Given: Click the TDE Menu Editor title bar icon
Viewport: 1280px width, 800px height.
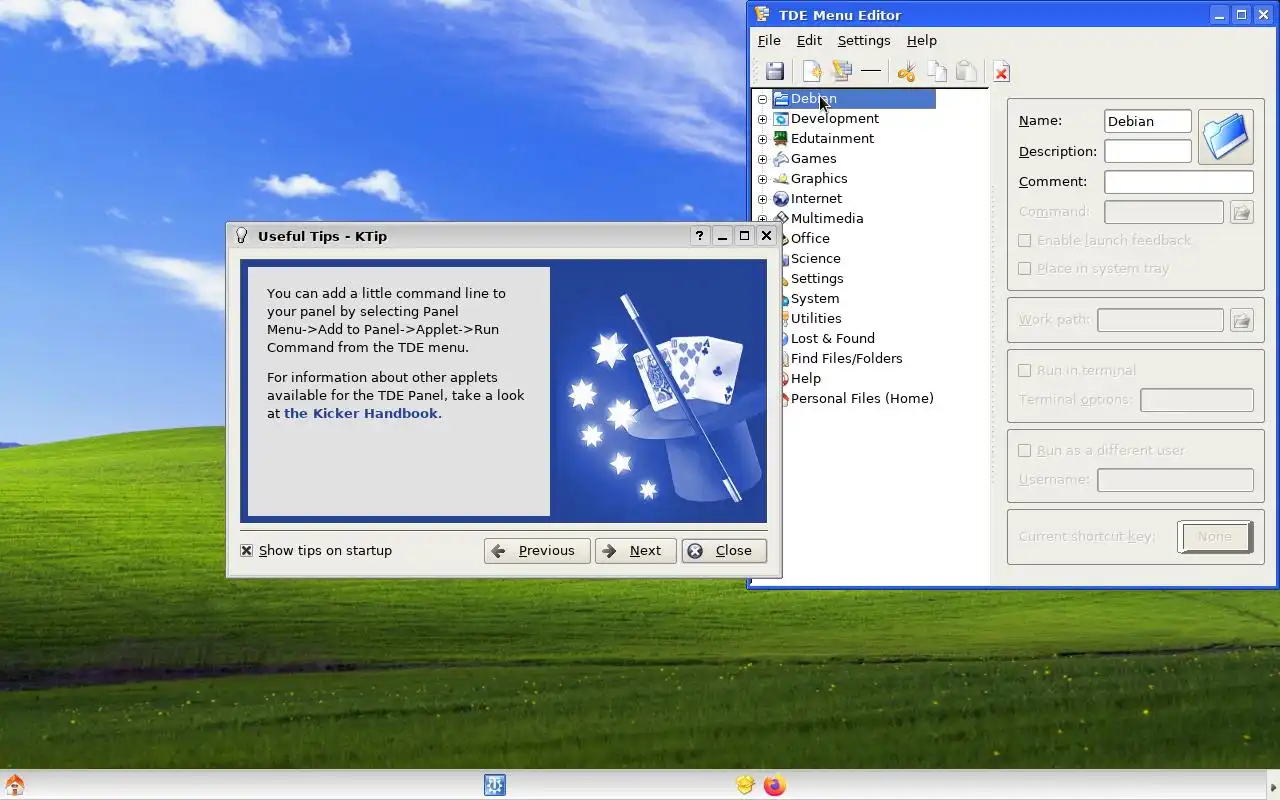Looking at the screenshot, I should tap(762, 14).
